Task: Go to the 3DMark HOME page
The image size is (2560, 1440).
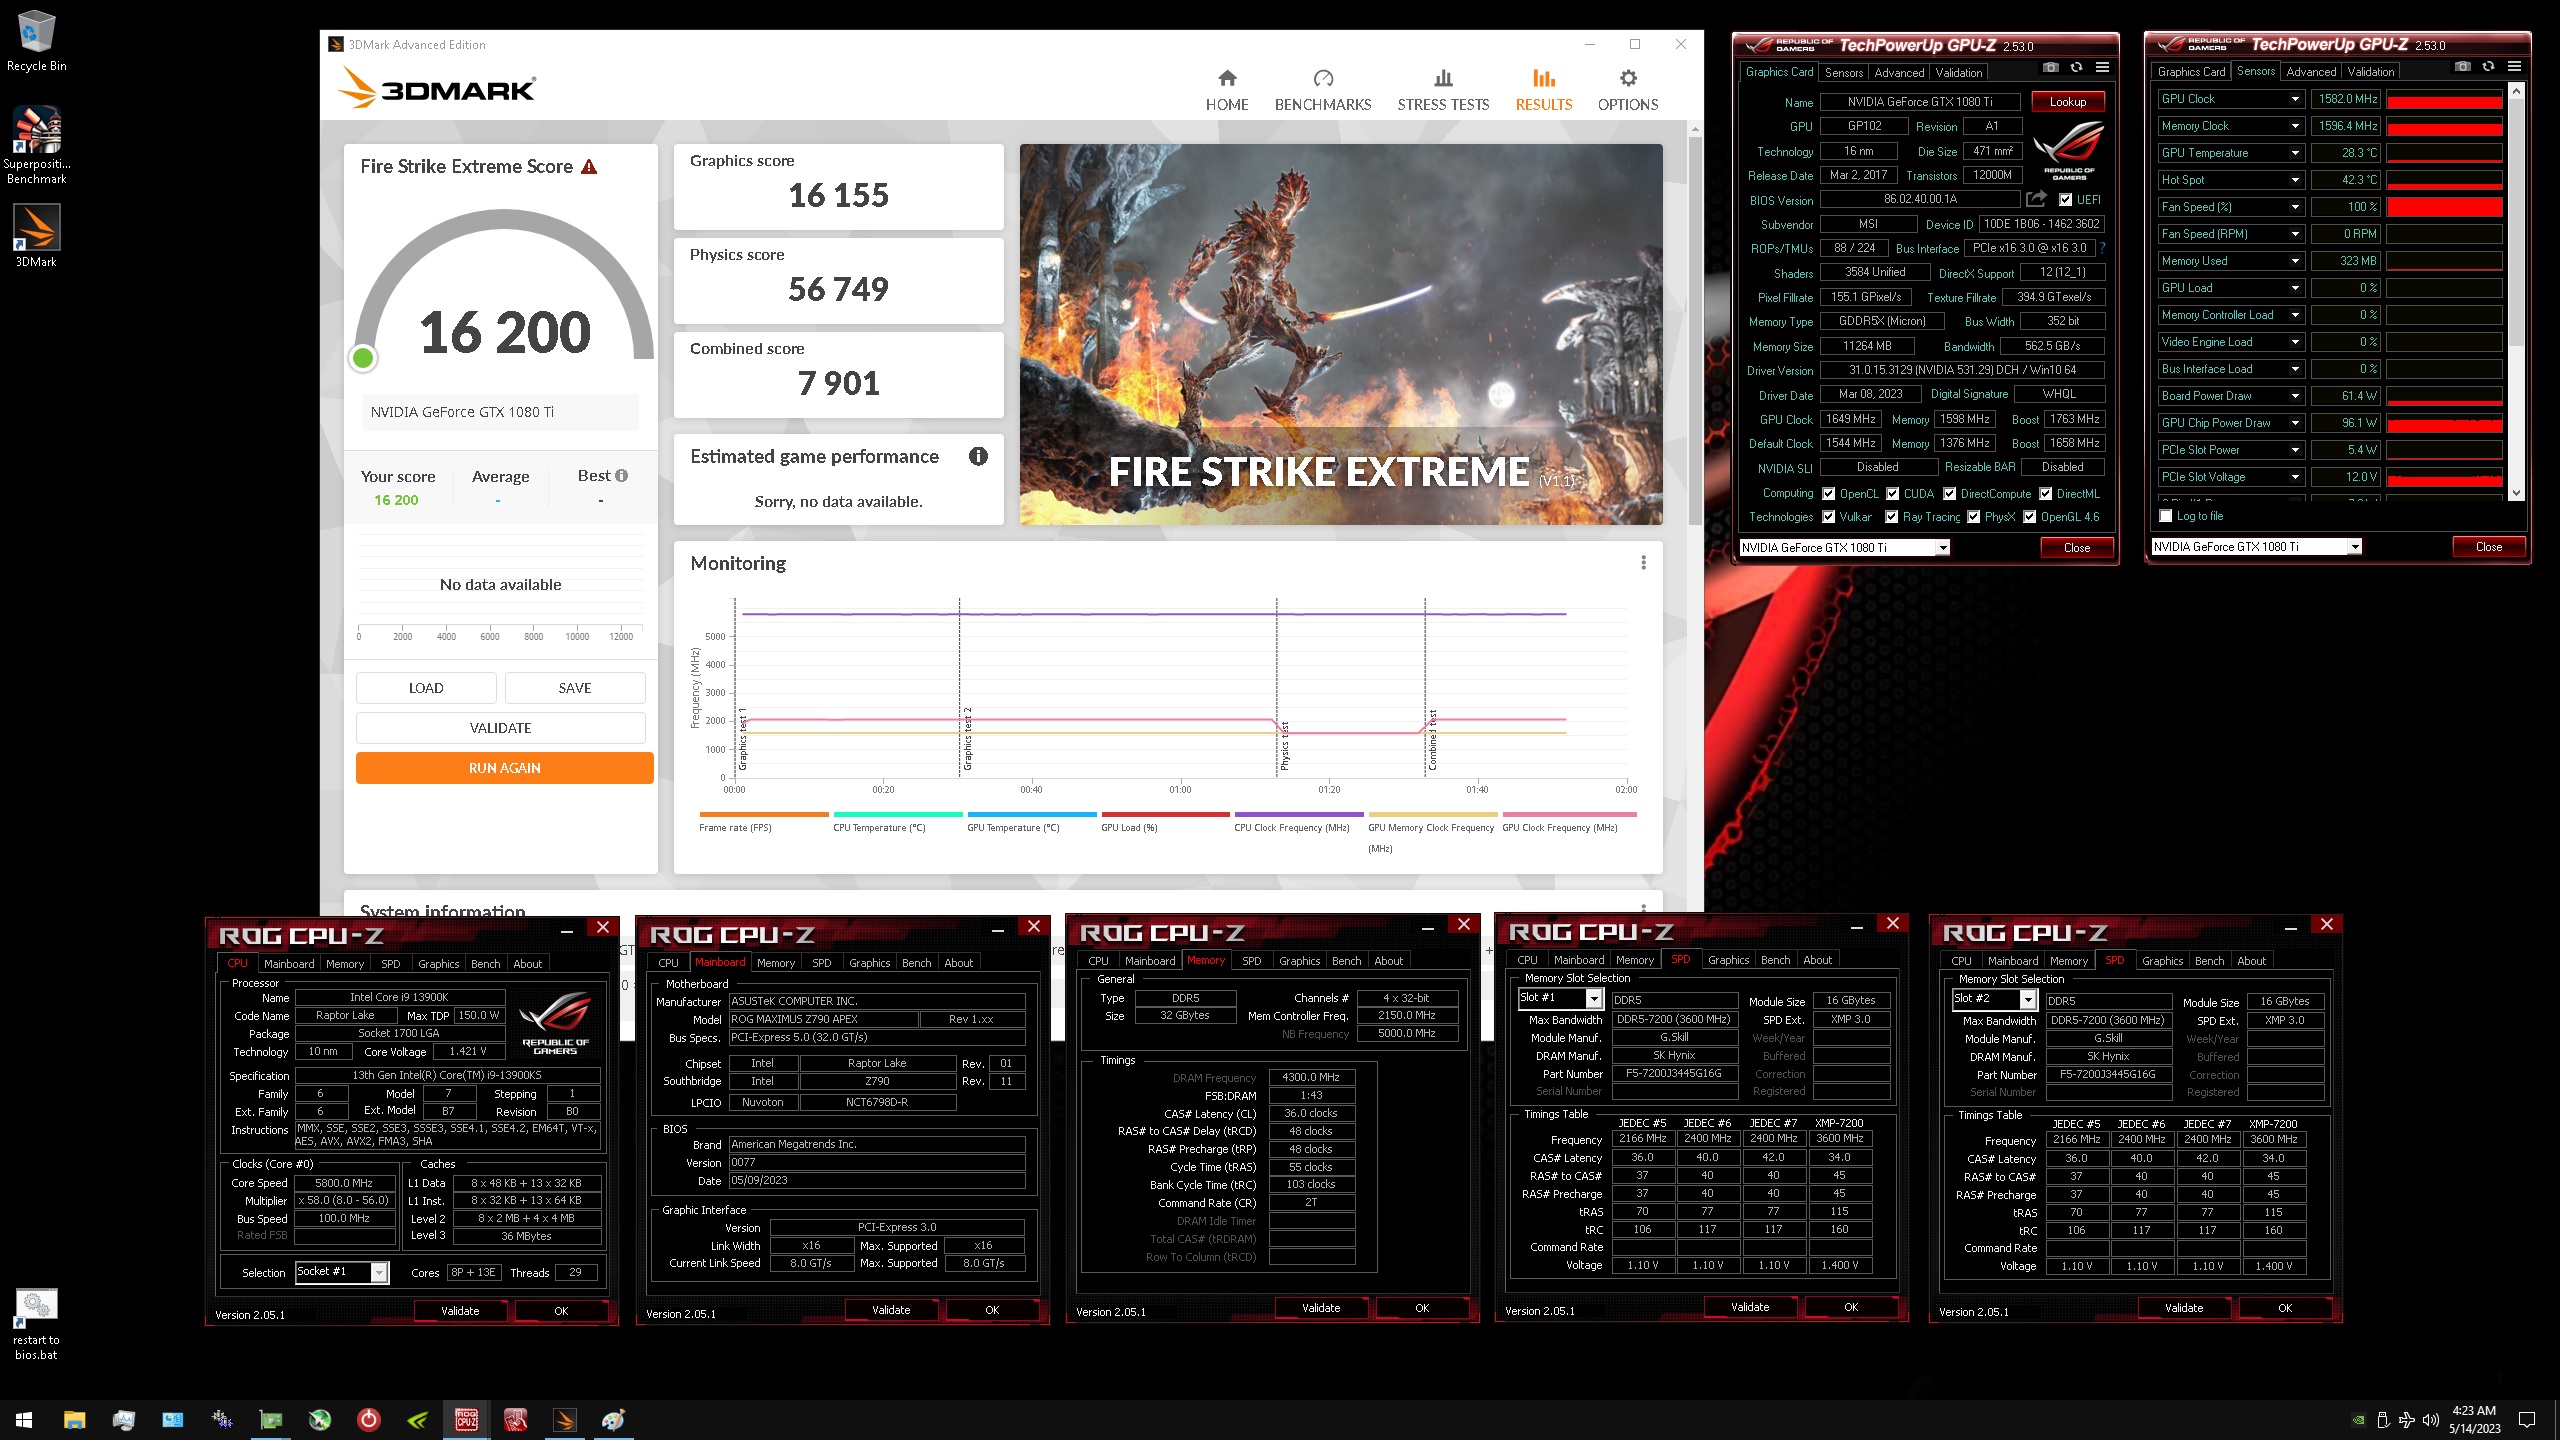Action: [1226, 90]
